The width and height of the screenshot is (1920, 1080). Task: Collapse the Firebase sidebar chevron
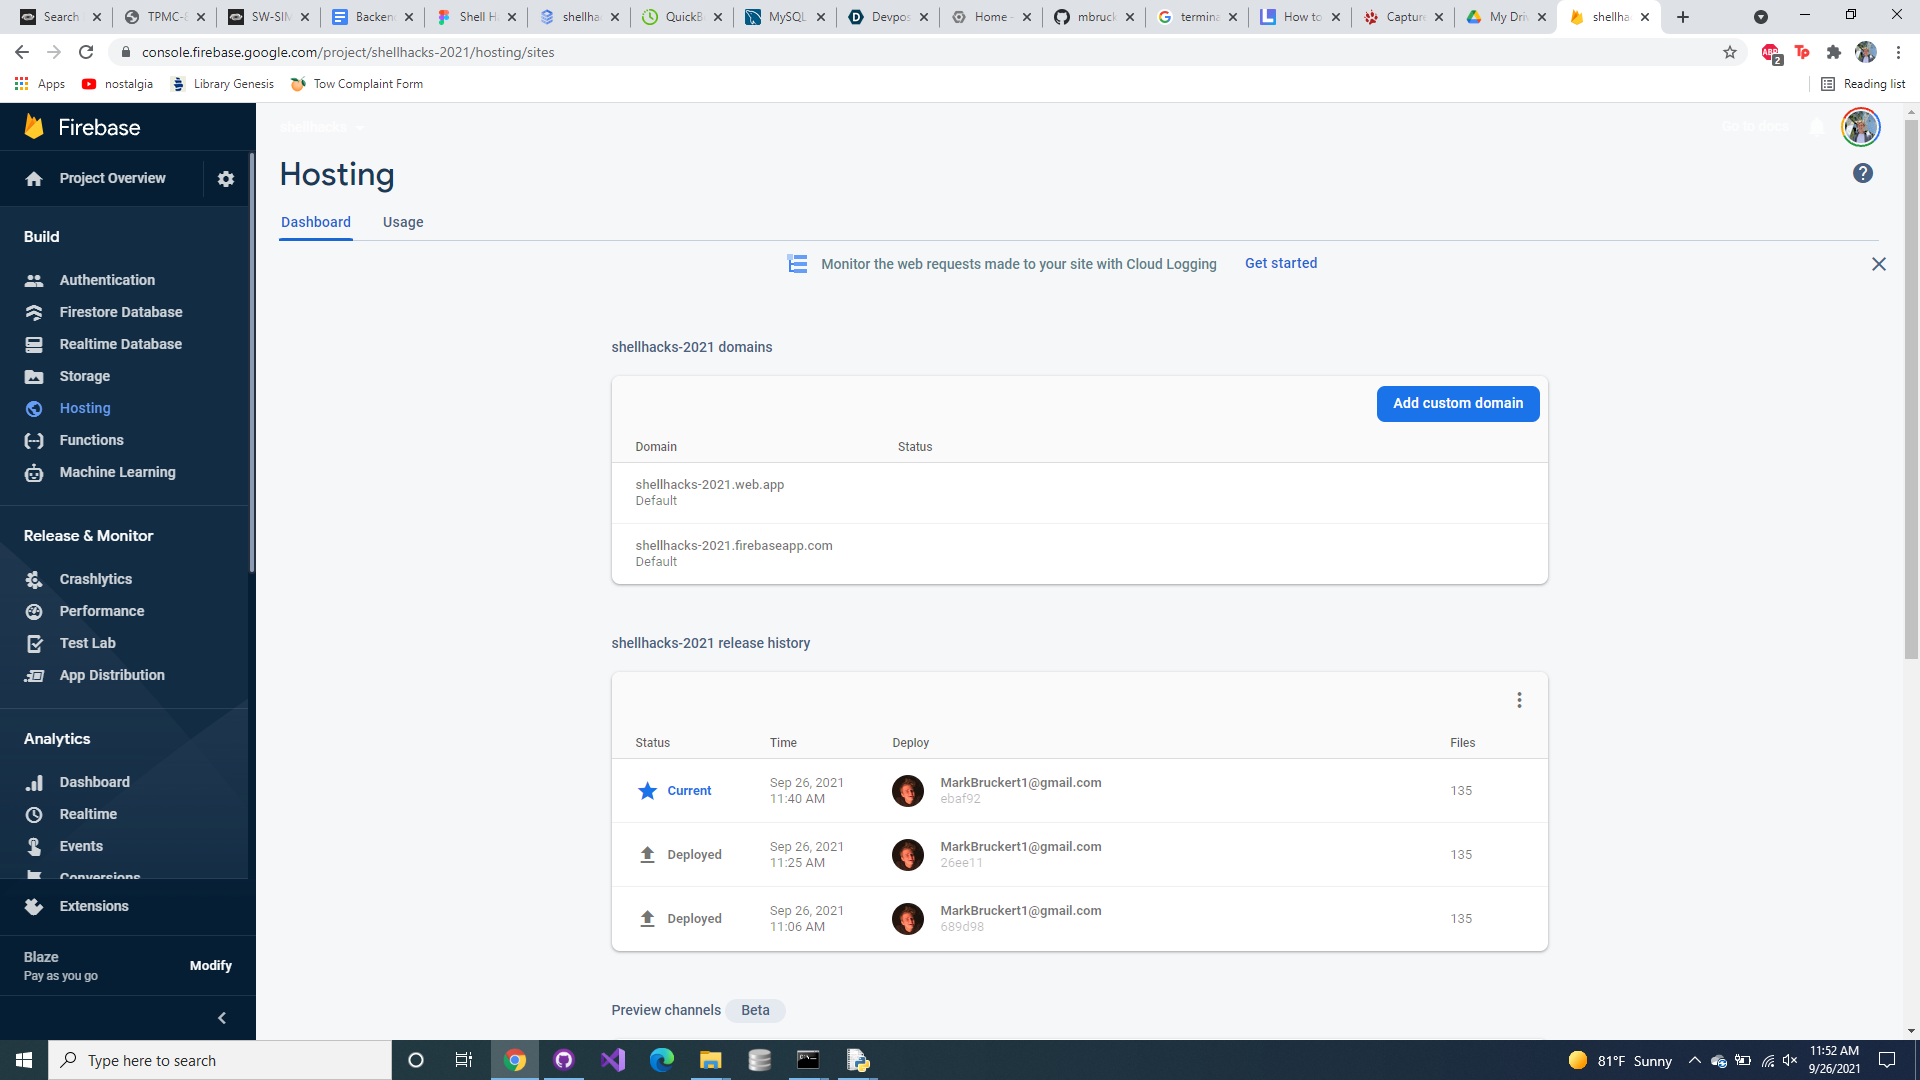pyautogui.click(x=222, y=1018)
